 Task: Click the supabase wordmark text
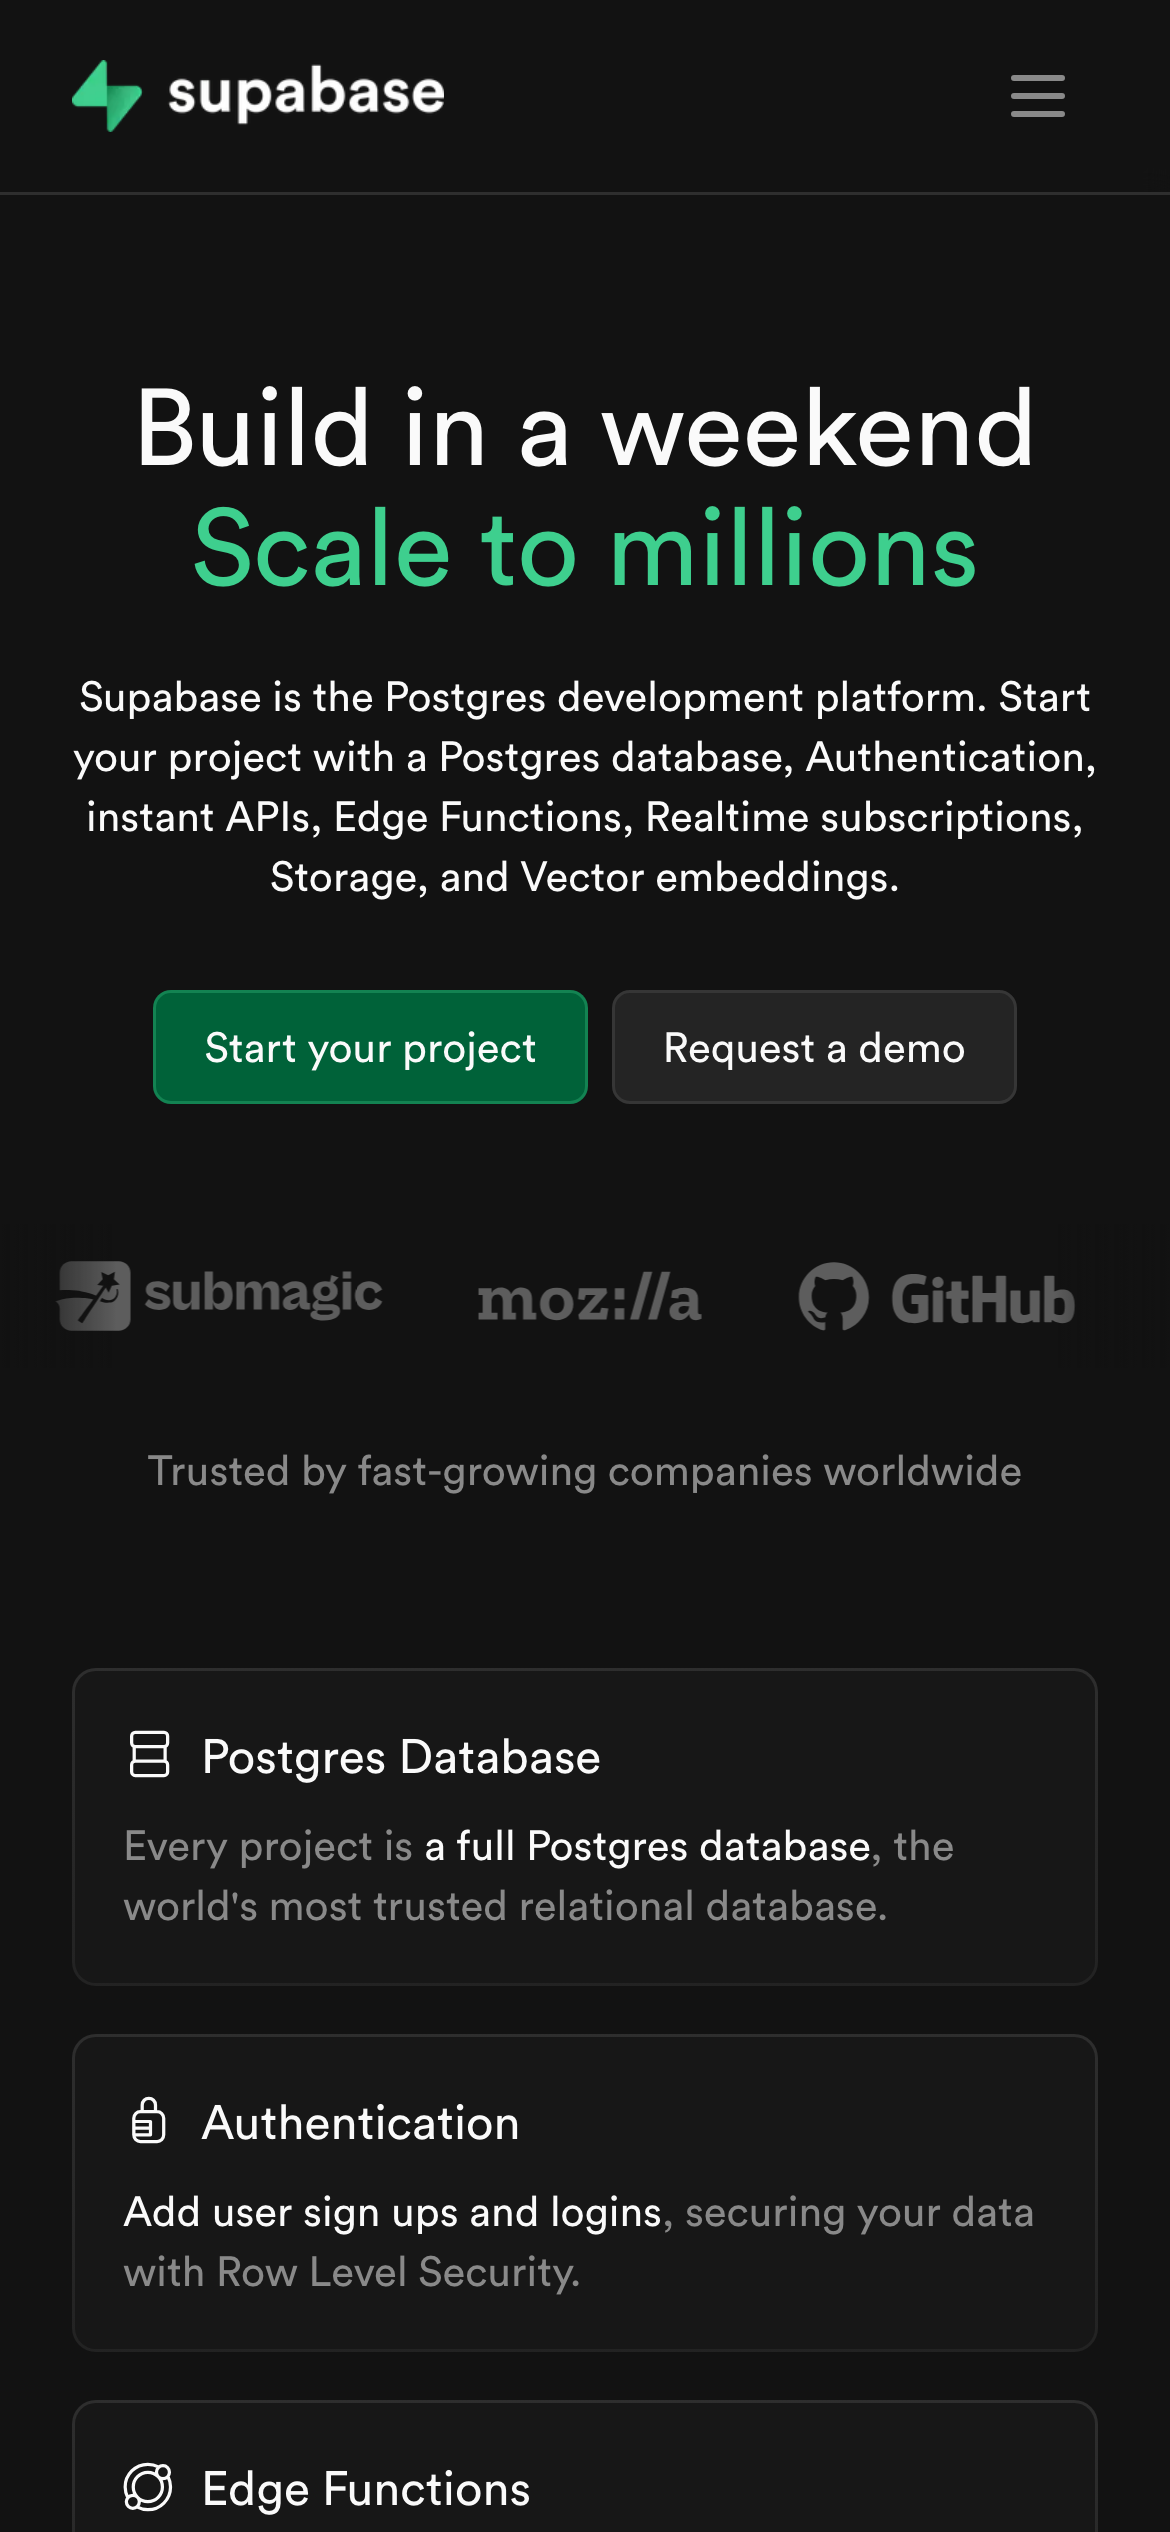click(306, 94)
